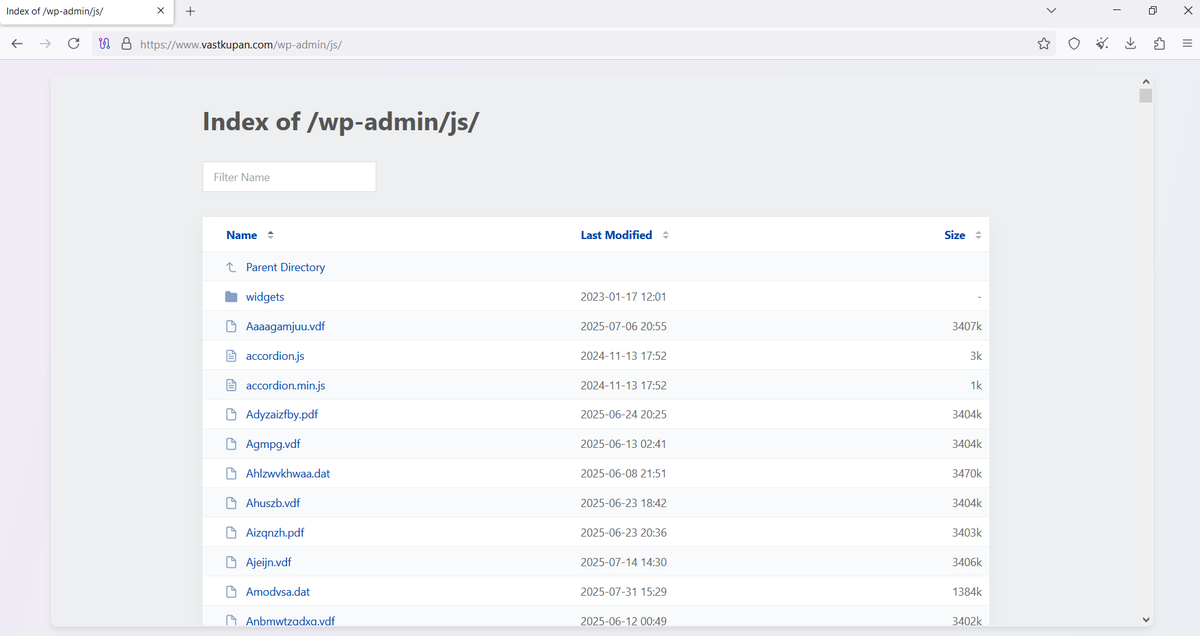Click the file icon beside Ajeijn.vdf
1200x636 pixels.
point(231,562)
